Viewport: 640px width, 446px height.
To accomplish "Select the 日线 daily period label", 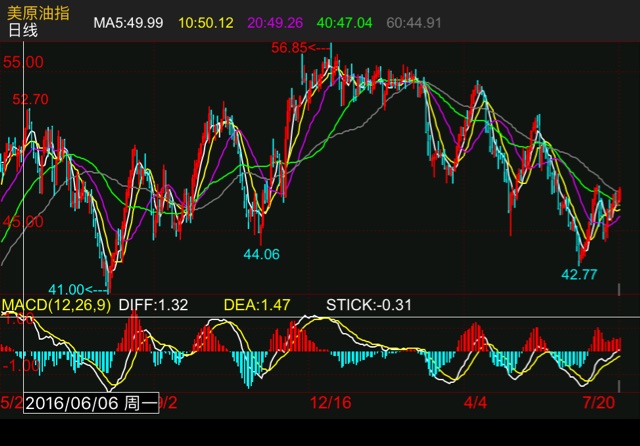I will (23, 31).
